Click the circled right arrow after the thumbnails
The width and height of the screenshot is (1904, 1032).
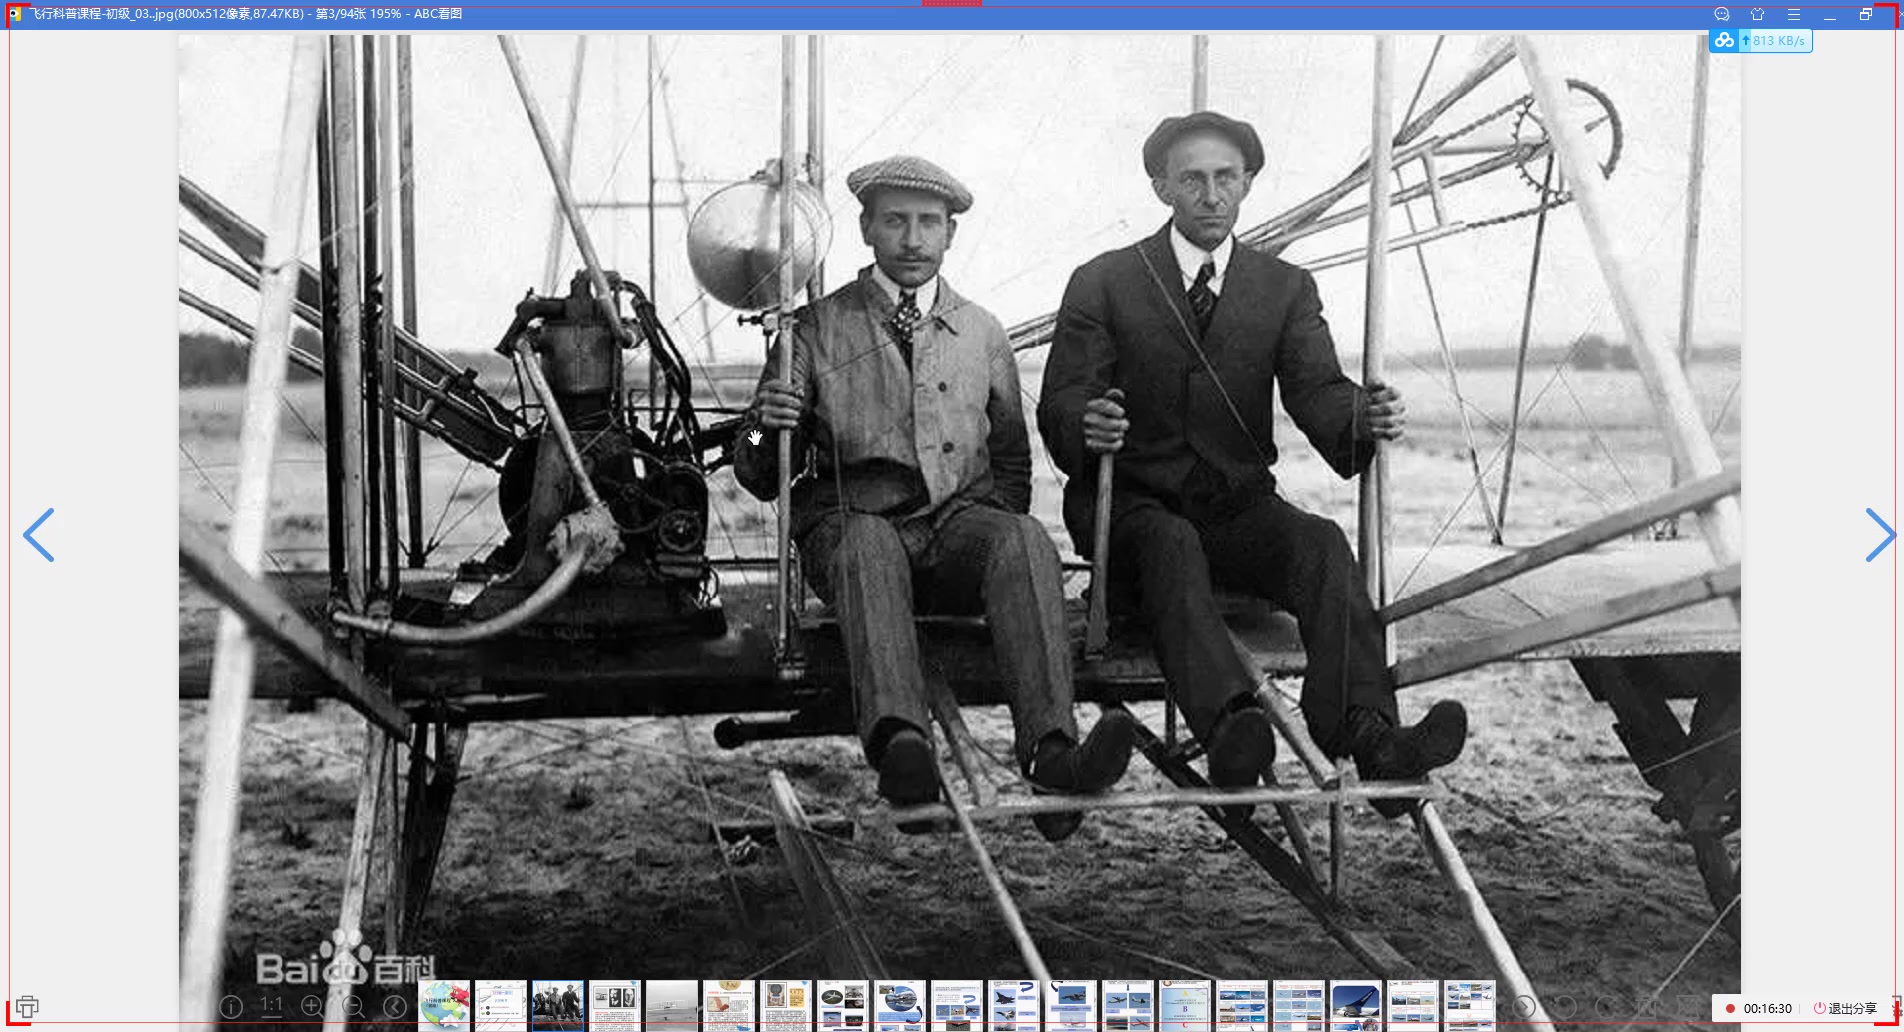(1523, 1007)
